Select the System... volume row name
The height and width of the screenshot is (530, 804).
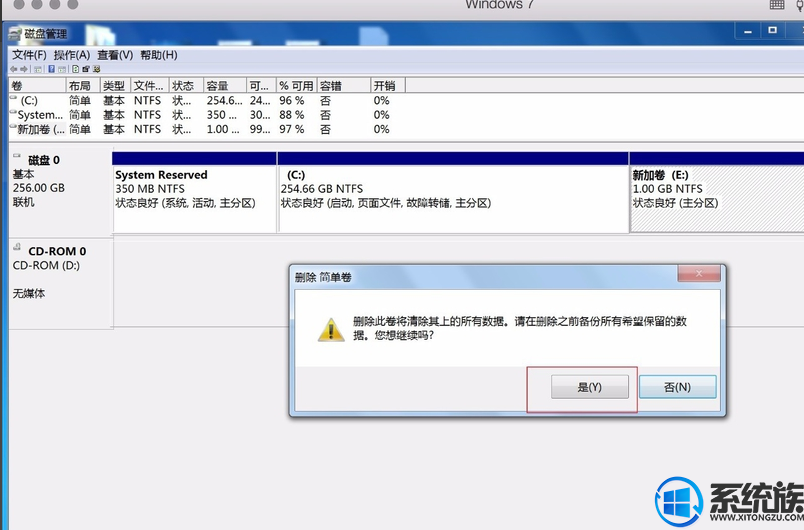[40, 115]
